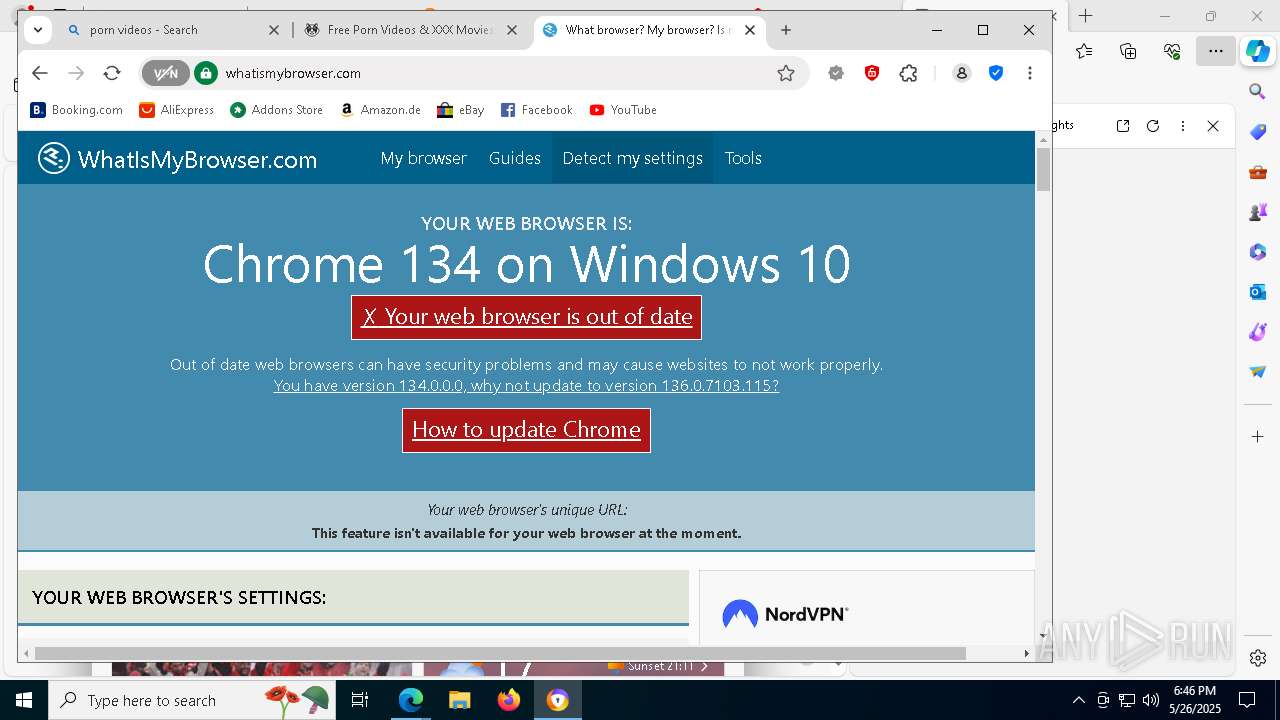1280x720 pixels.
Task: Open the Addons Store bookmark
Action: [x=277, y=110]
